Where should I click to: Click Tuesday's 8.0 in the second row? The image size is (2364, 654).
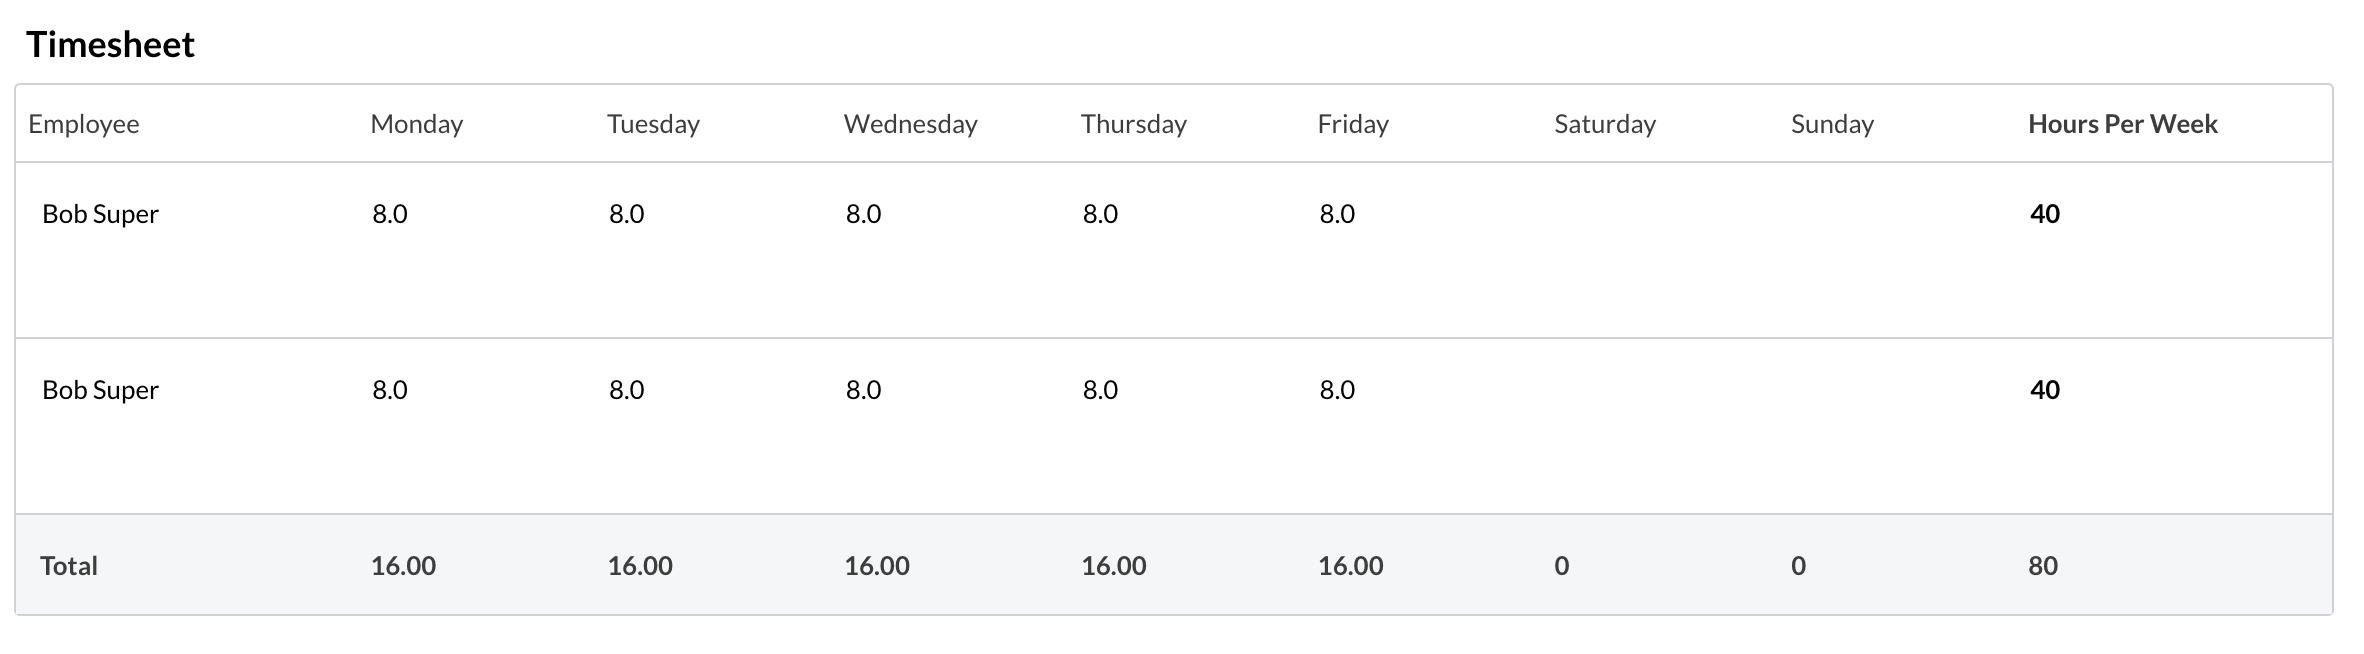pyautogui.click(x=626, y=390)
